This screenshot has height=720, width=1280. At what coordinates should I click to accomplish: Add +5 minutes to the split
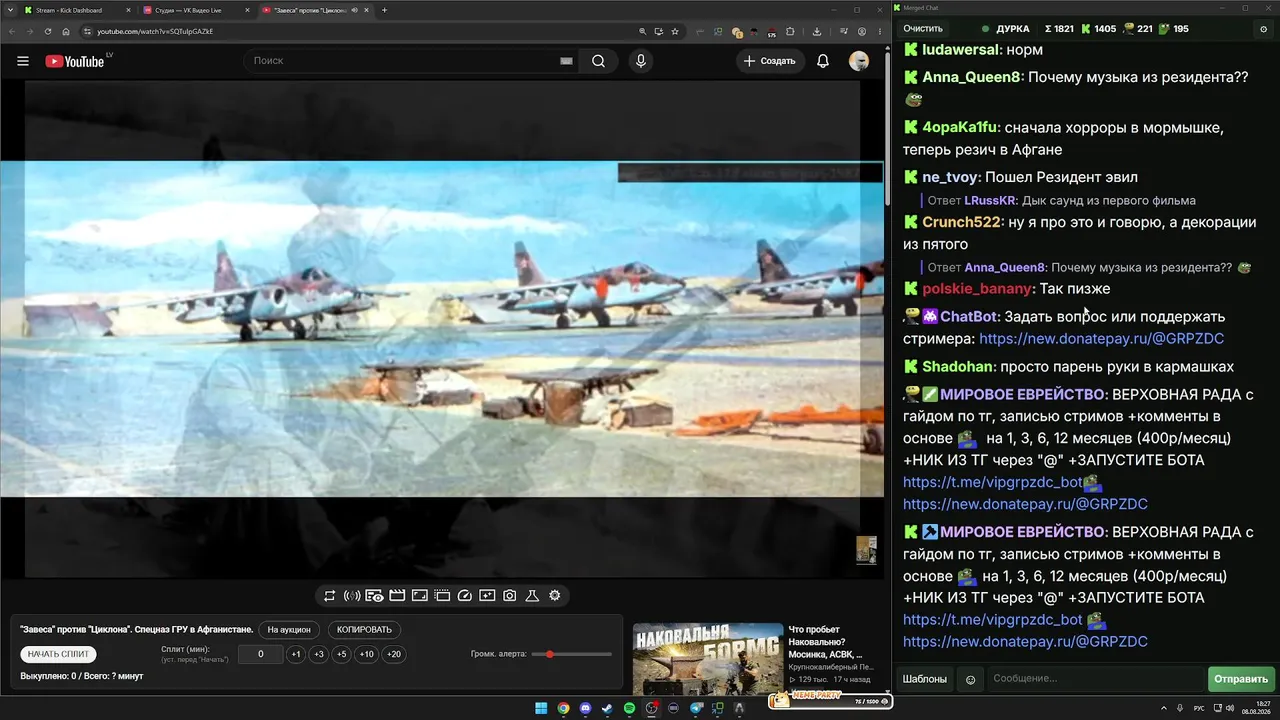[342, 654]
